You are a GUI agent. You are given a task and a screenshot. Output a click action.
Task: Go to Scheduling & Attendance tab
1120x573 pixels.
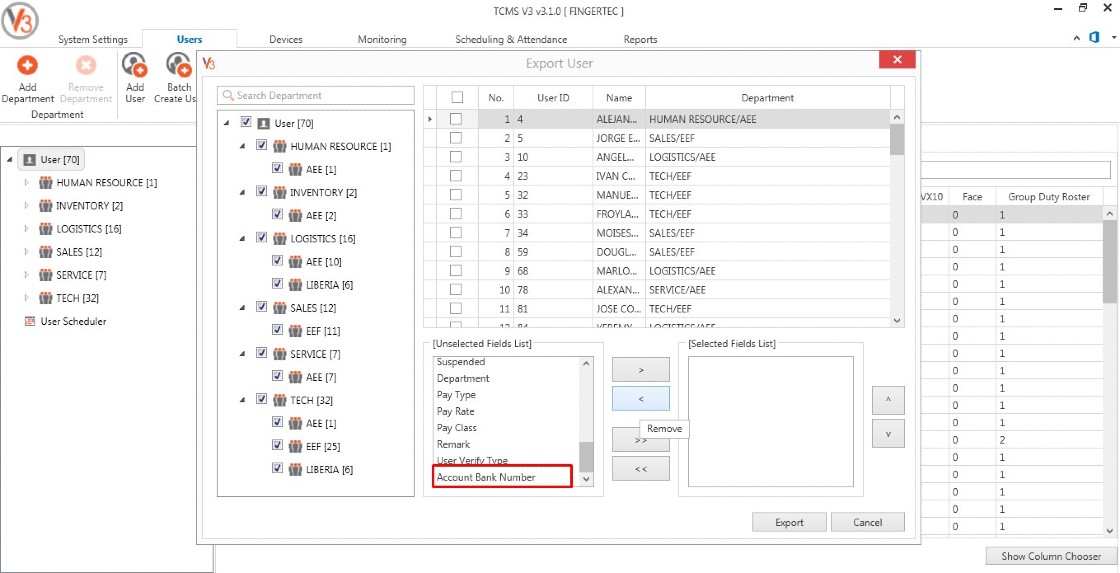(x=511, y=39)
